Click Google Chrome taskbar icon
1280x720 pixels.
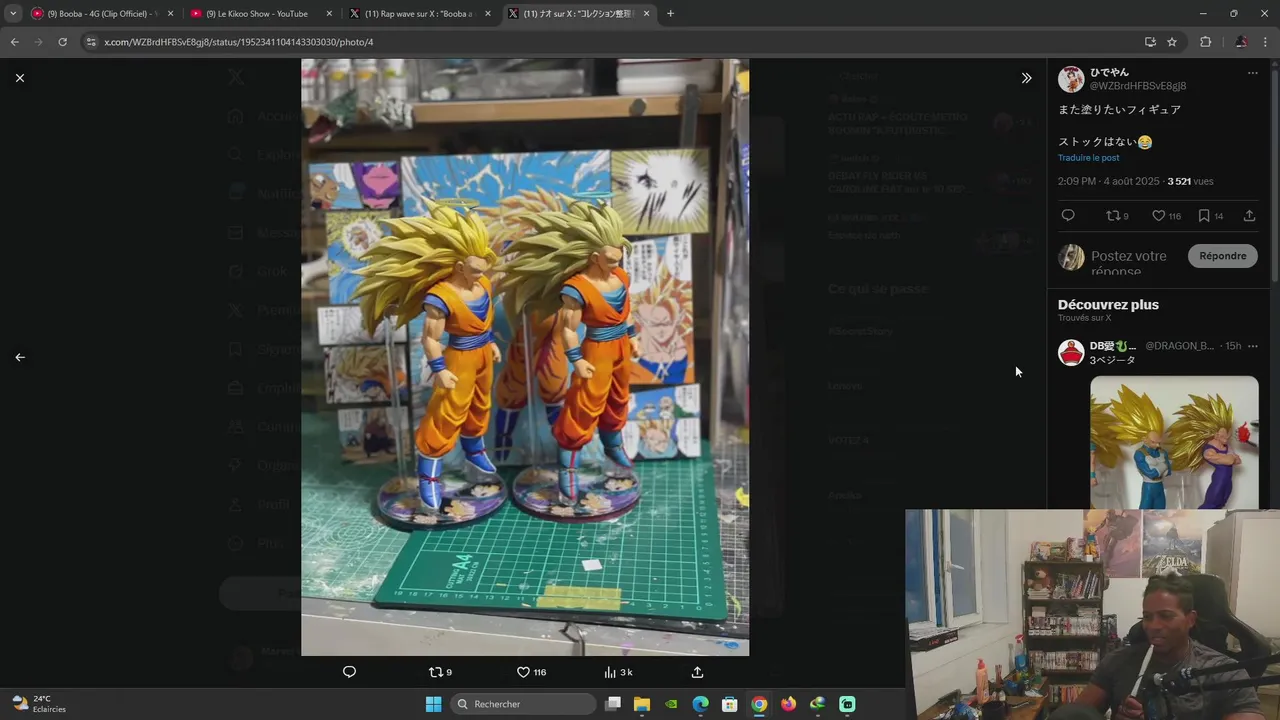759,704
